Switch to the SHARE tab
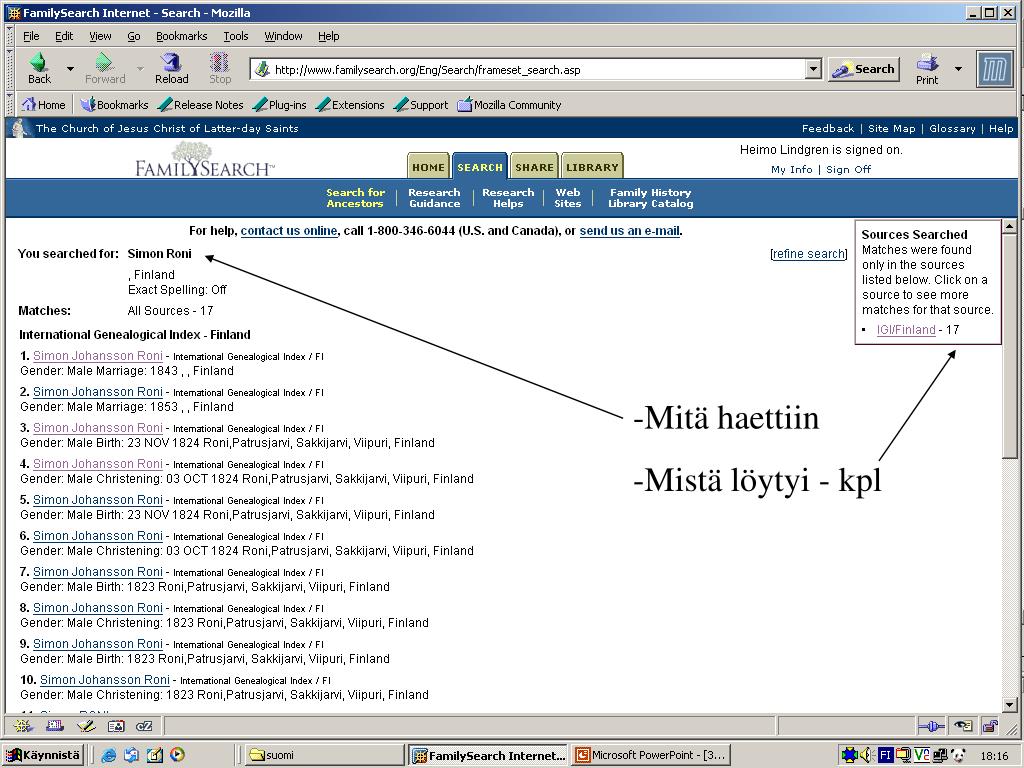The width and height of the screenshot is (1024, 768). (x=534, y=167)
